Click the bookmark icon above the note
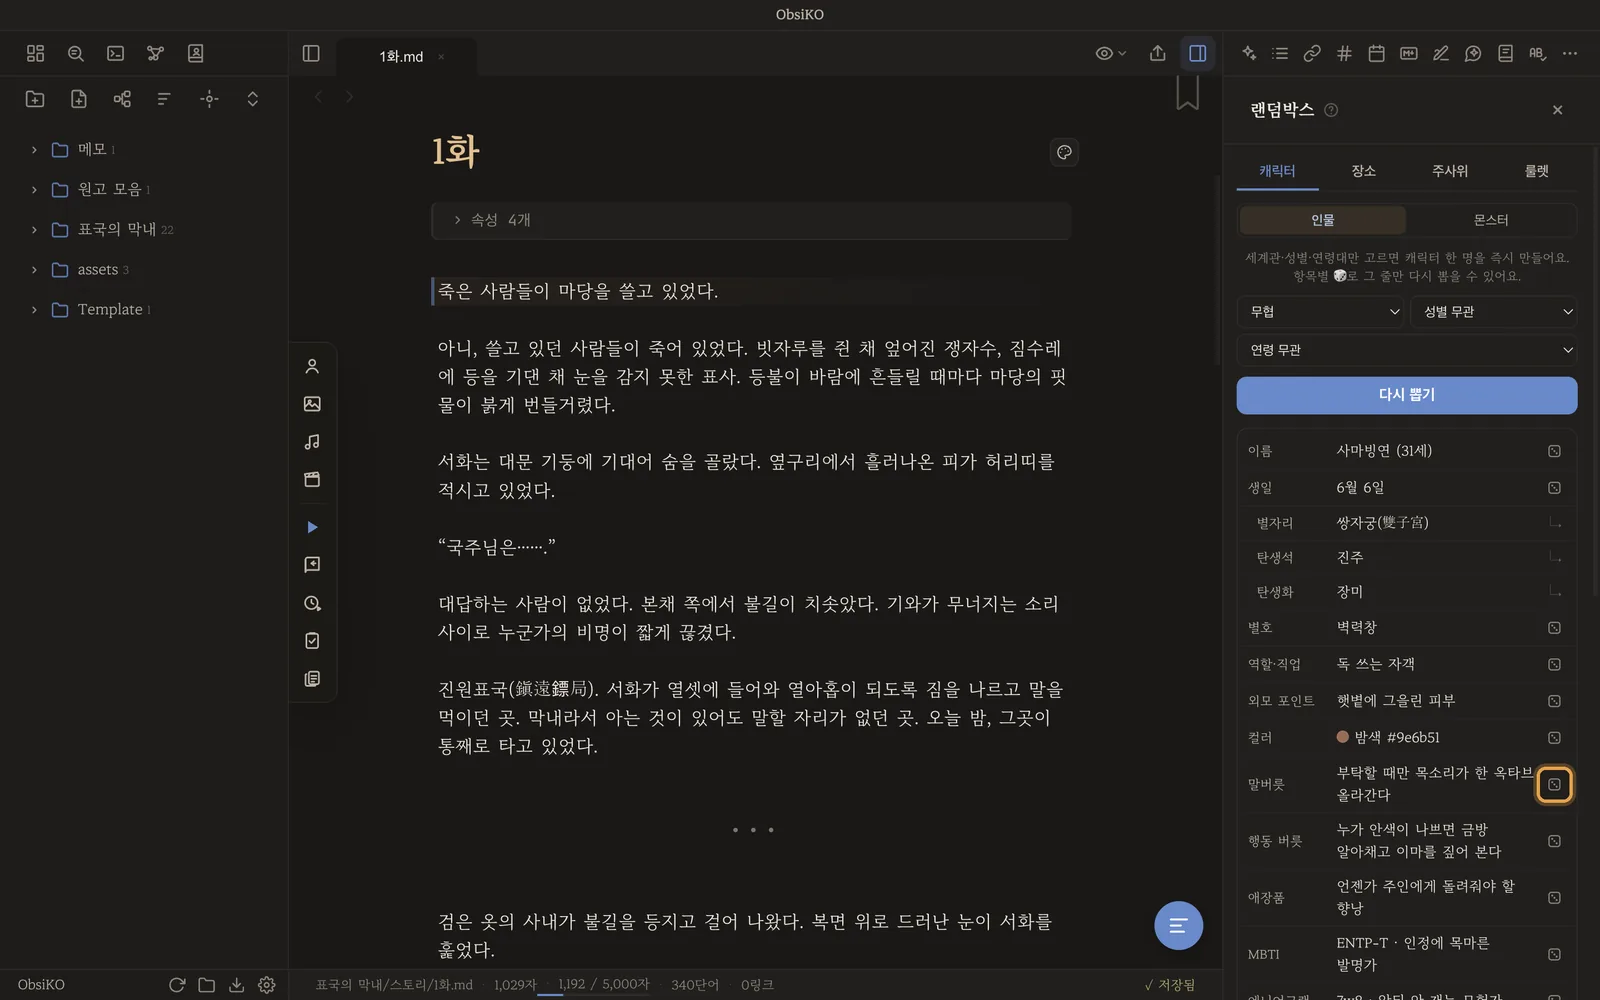Screen dimensions: 1600x1000 coord(1187,92)
